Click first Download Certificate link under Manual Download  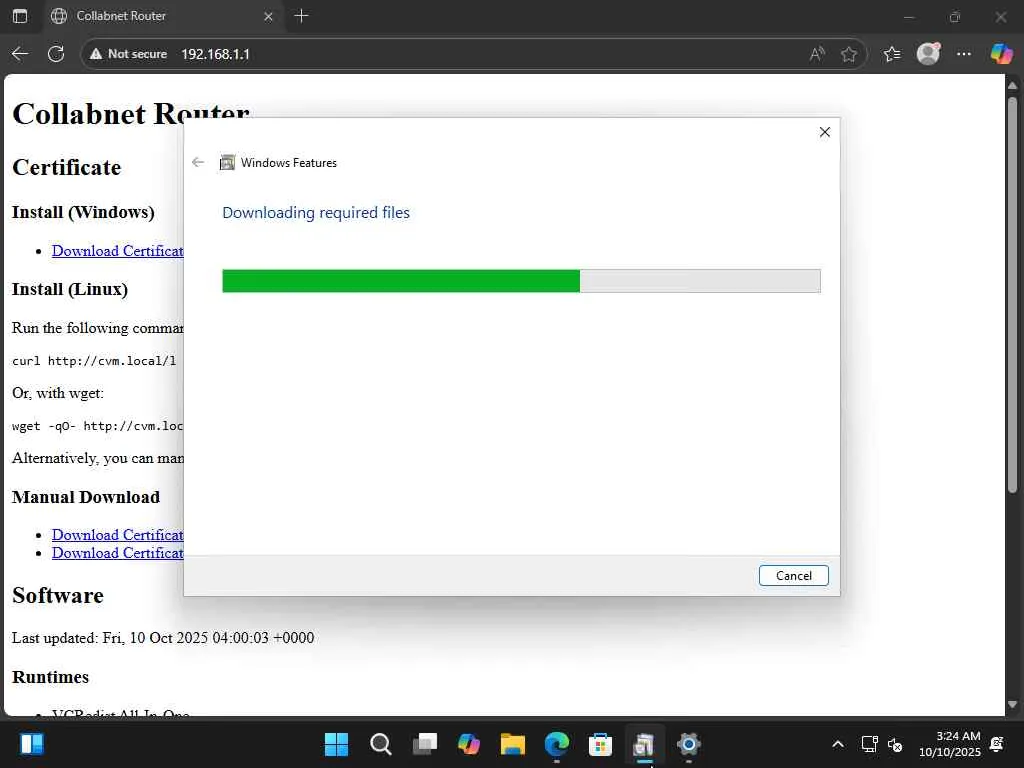pos(118,535)
